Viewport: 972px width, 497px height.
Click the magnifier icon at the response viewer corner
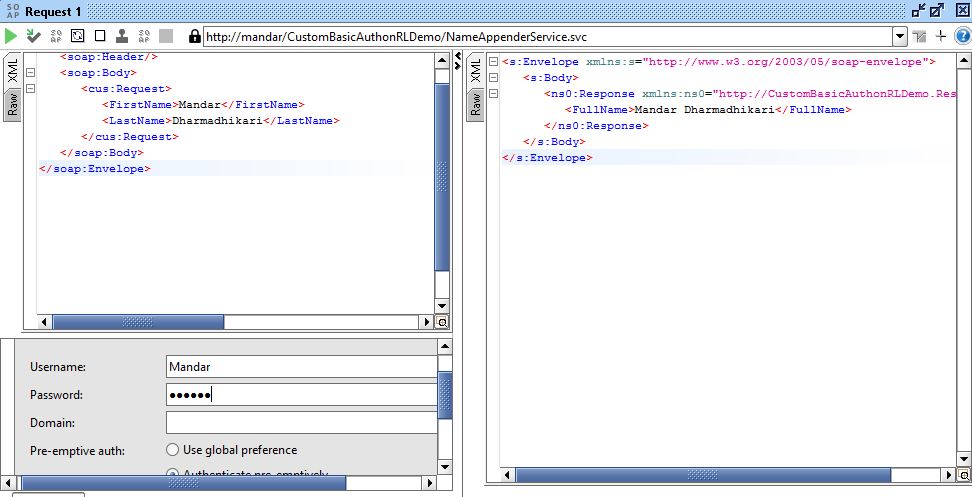(x=963, y=475)
